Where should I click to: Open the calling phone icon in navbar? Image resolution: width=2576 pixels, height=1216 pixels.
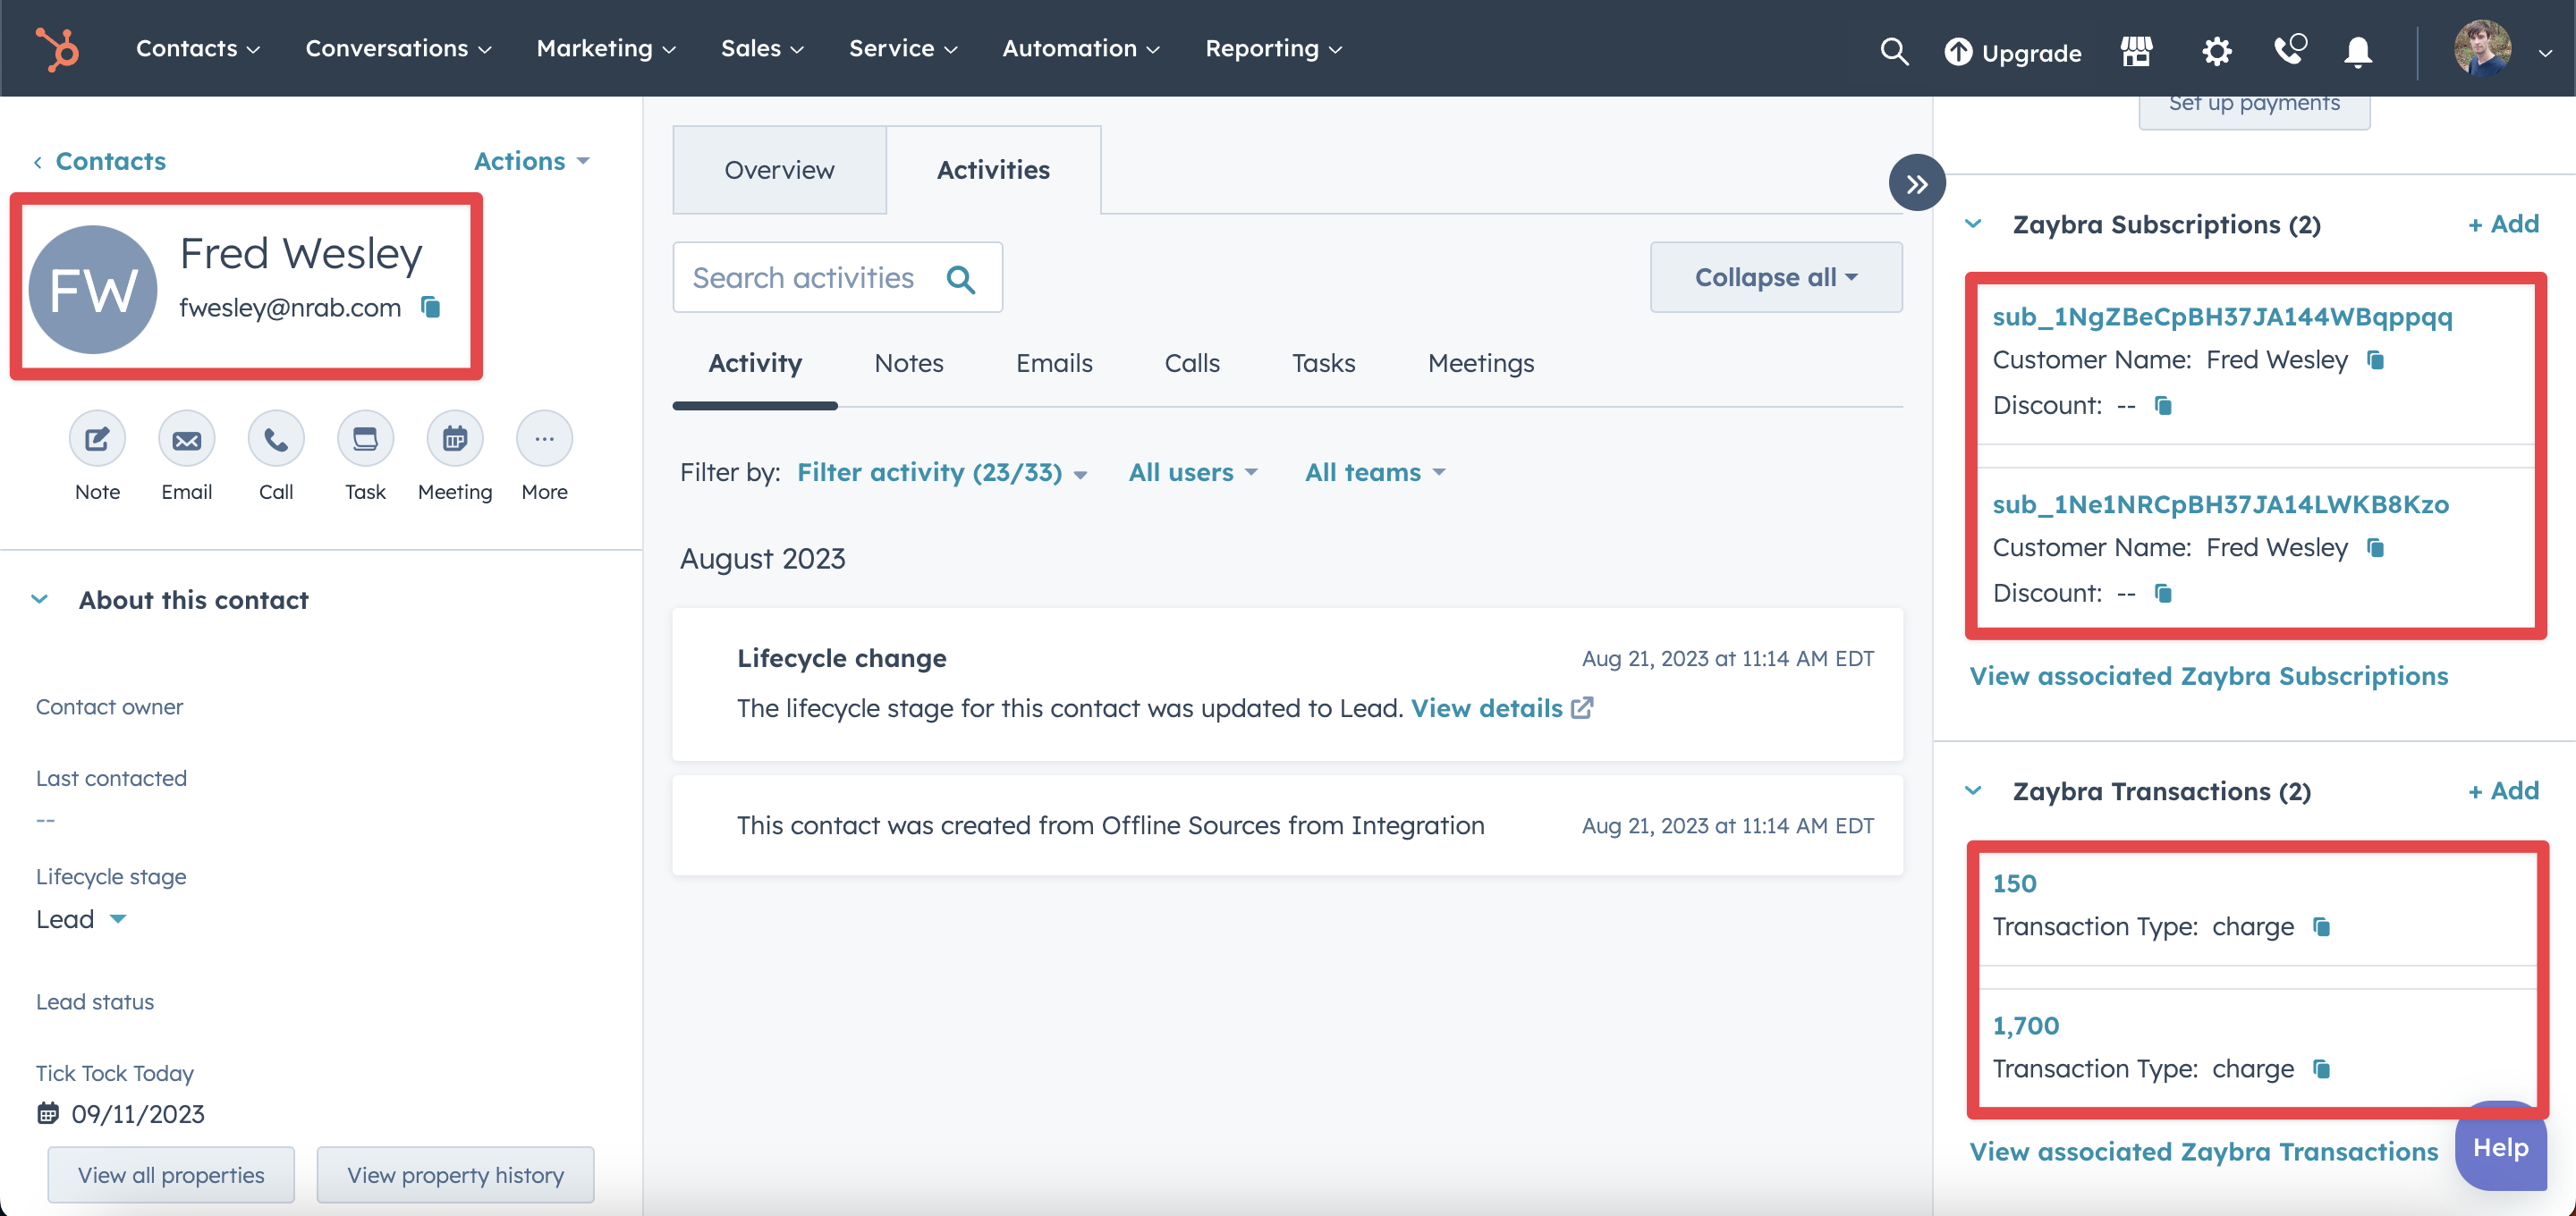[x=2289, y=49]
